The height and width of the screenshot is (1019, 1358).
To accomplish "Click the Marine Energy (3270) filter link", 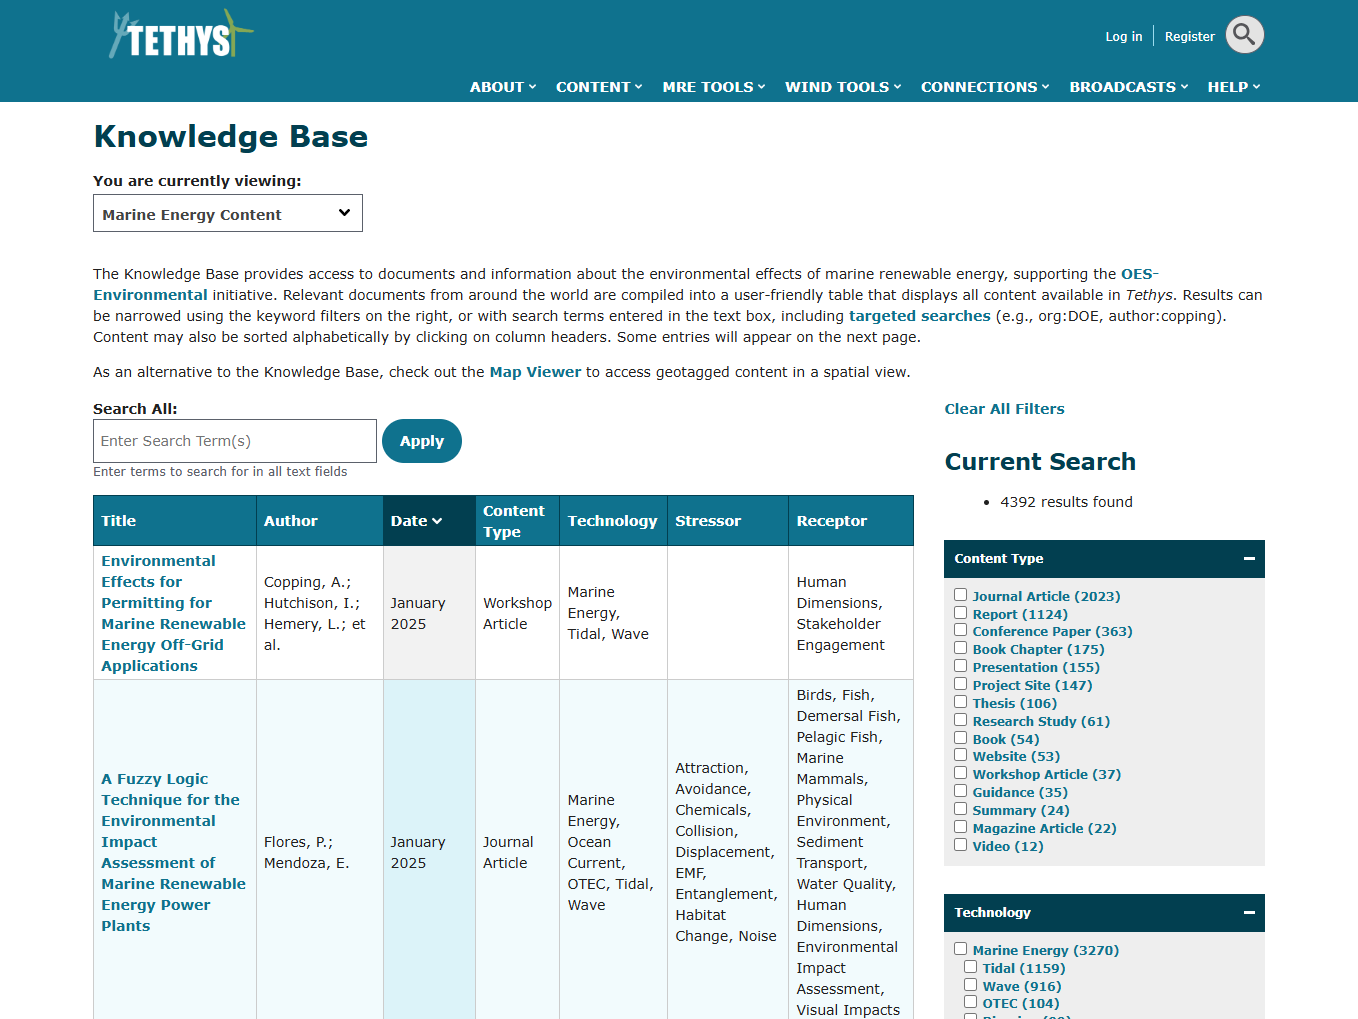I will [x=1045, y=950].
